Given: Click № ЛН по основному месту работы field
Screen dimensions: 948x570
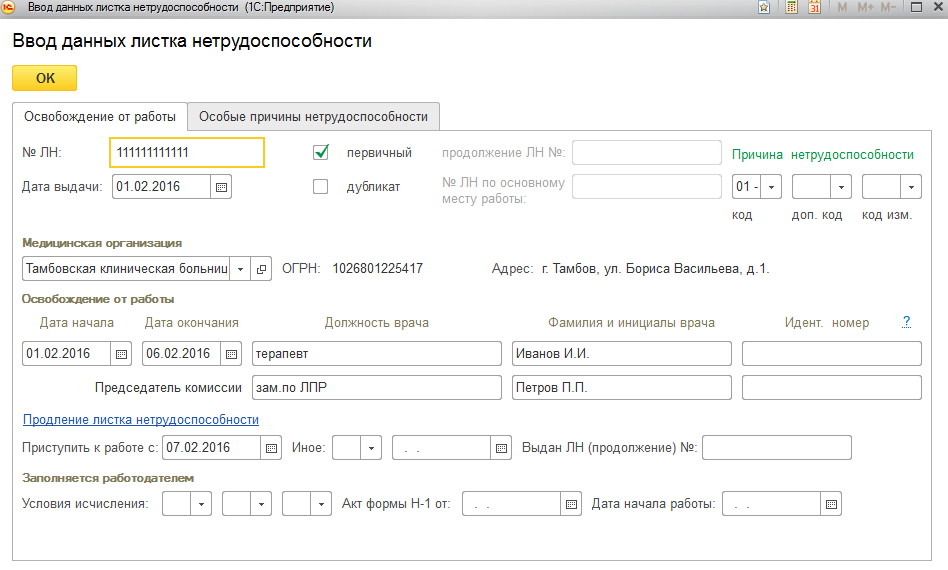Looking at the screenshot, I should [x=647, y=187].
